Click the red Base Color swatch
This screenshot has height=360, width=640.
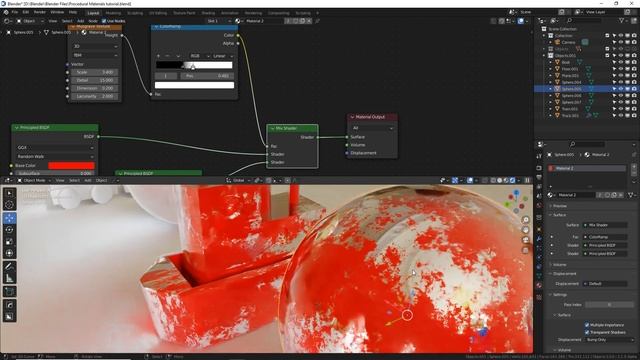pos(71,165)
